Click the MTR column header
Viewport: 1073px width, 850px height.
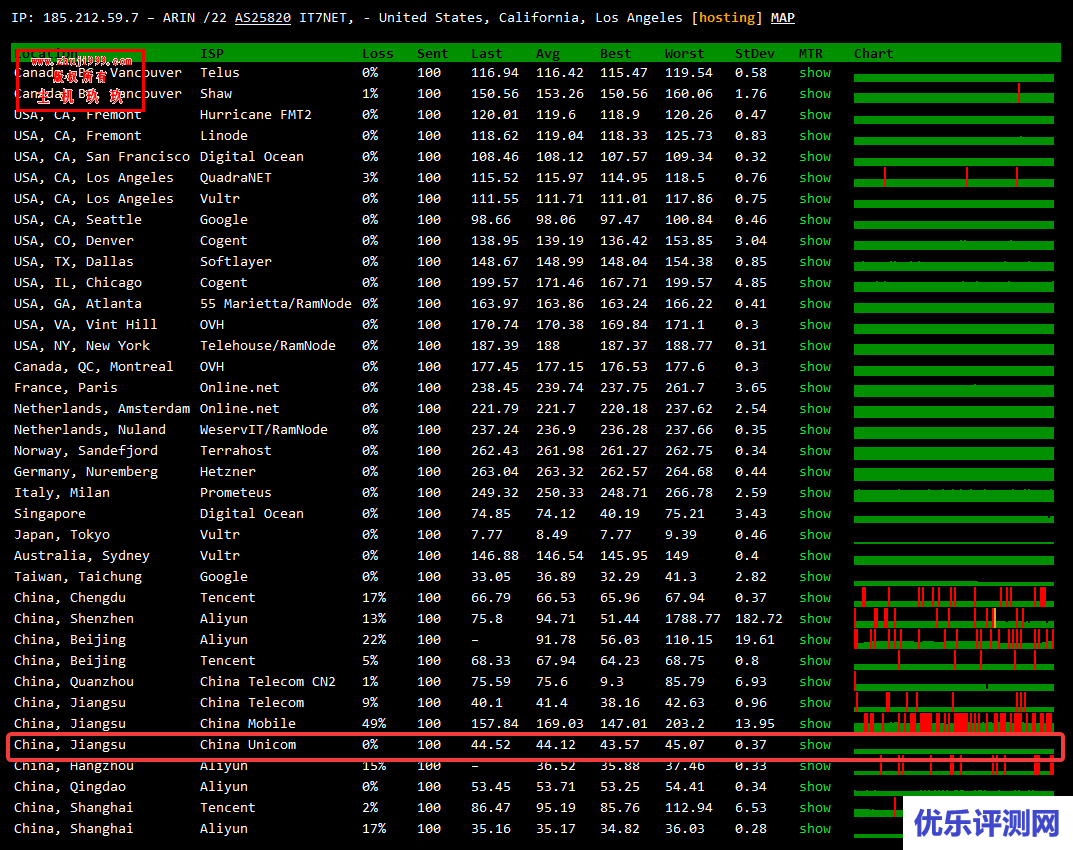tap(811, 53)
